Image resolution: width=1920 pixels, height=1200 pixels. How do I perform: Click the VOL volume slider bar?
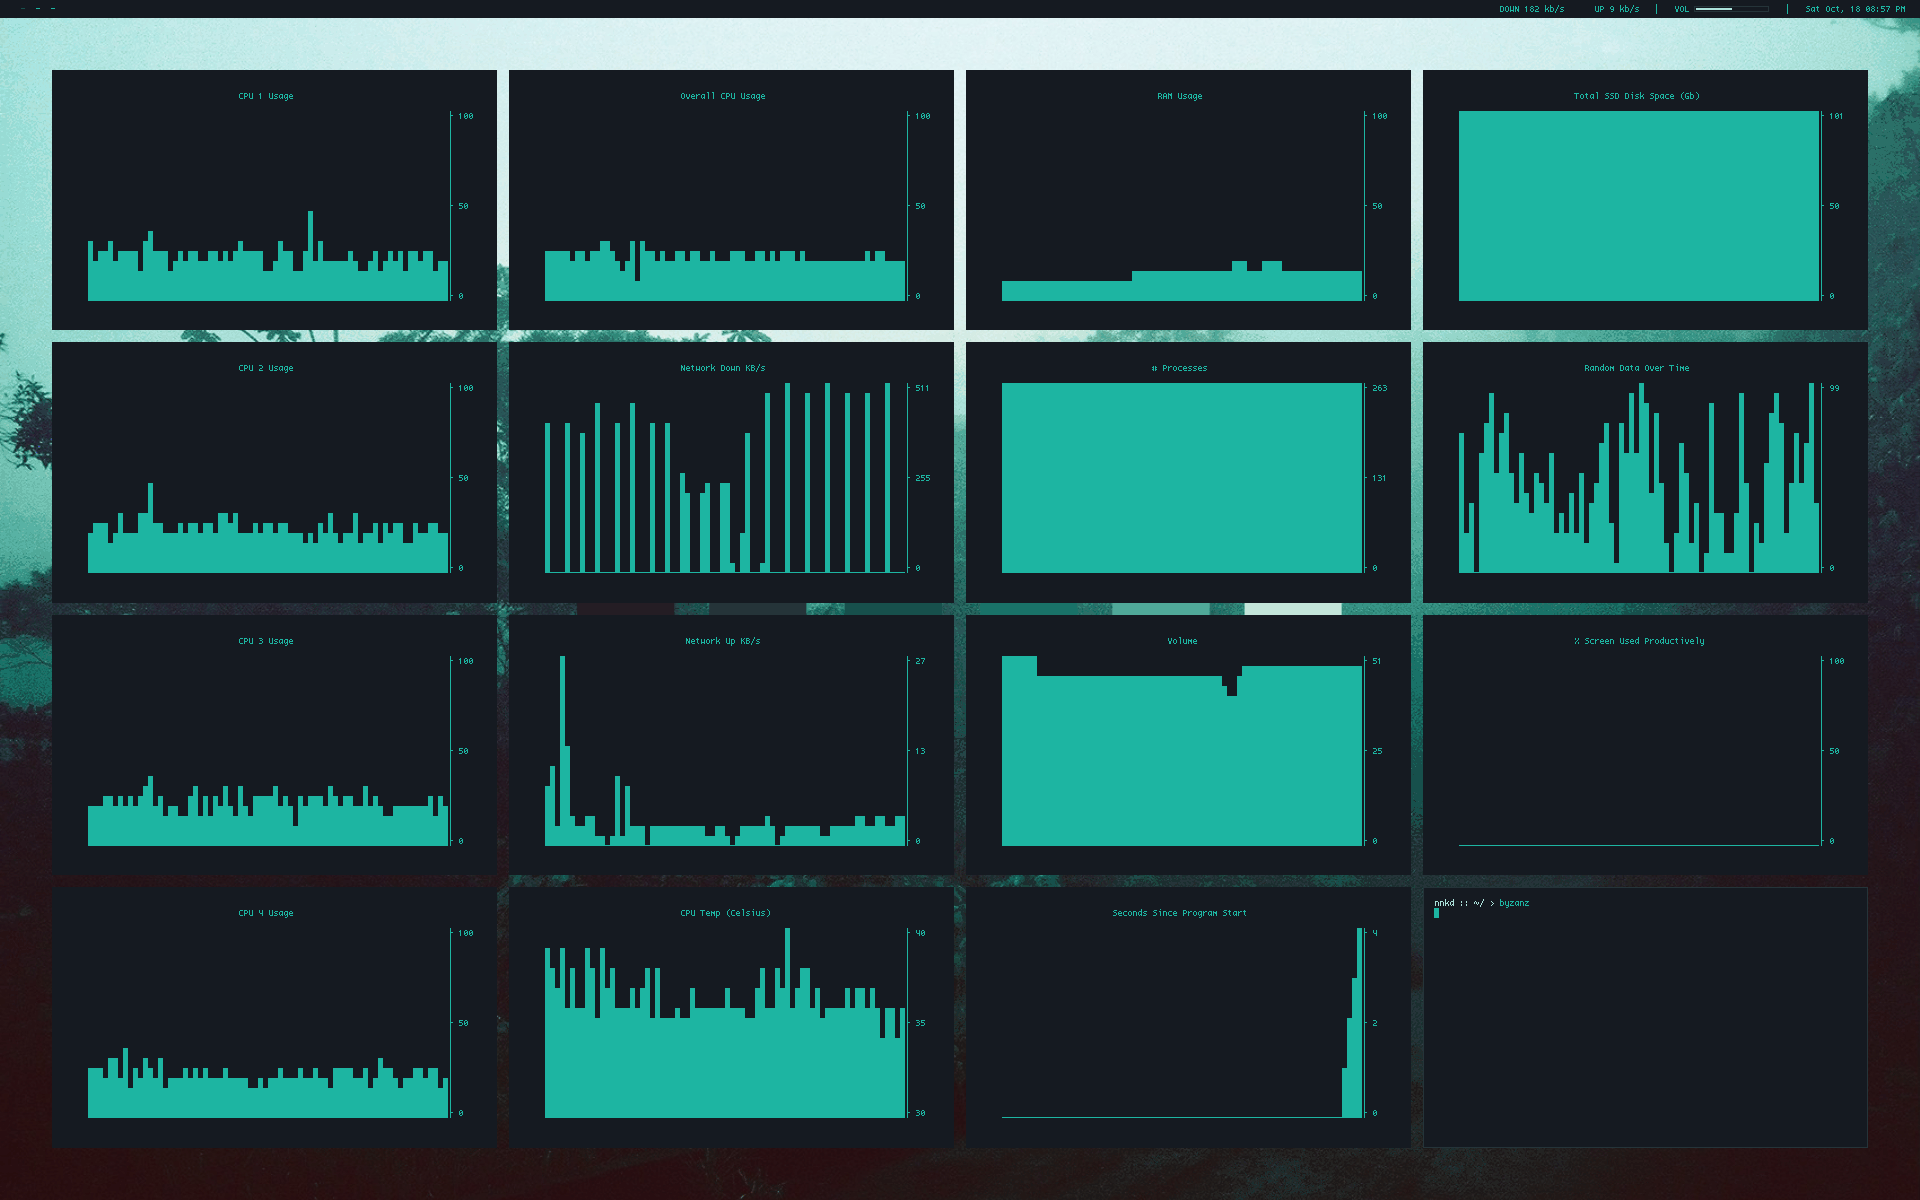(x=1731, y=9)
